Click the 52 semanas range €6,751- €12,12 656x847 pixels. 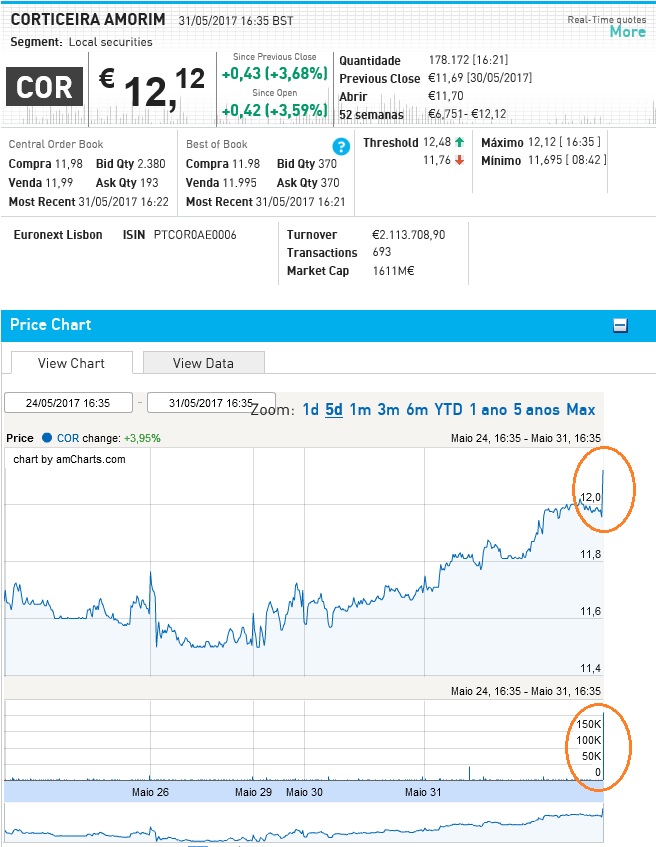pyautogui.click(x=467, y=114)
